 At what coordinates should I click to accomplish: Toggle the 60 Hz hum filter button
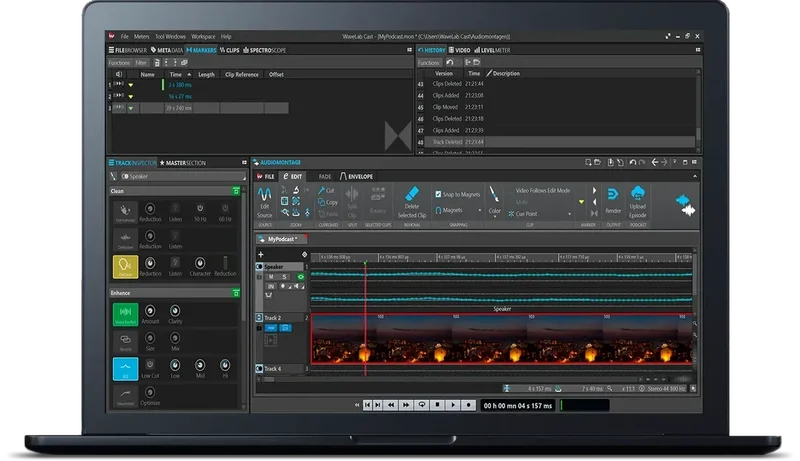point(225,209)
